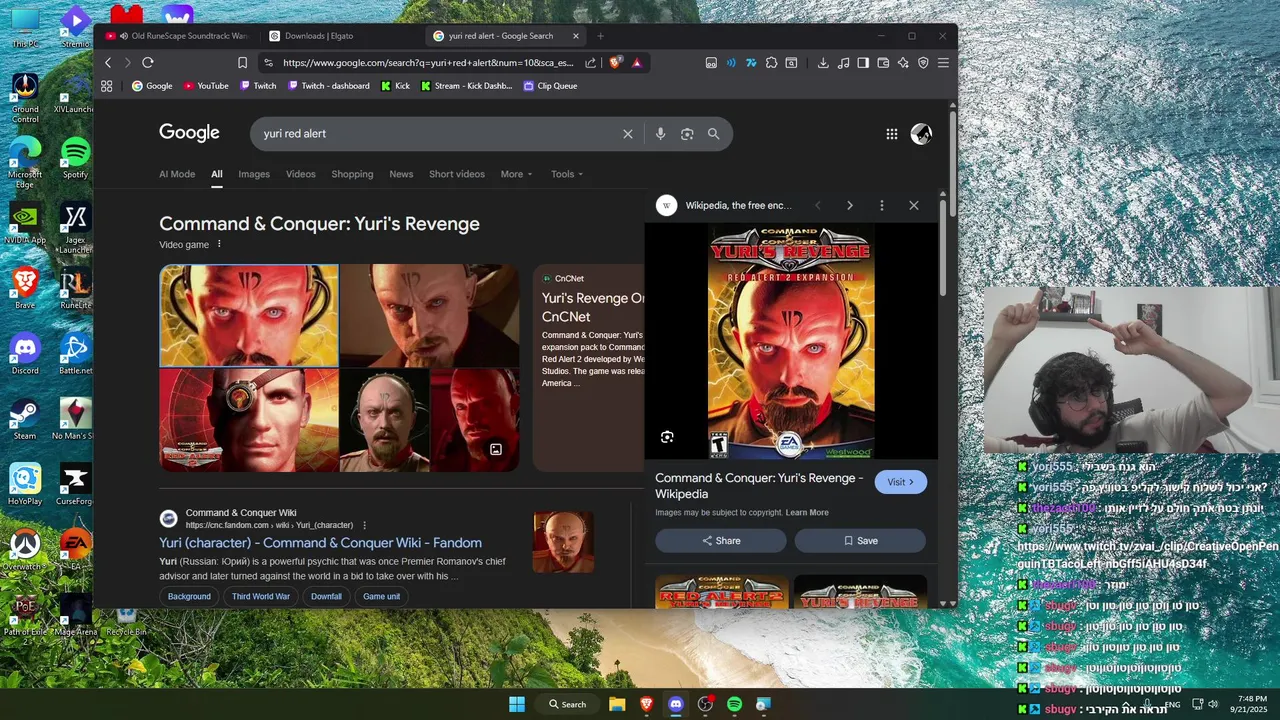This screenshot has width=1280, height=720.
Task: Open browser downloads icon
Action: pyautogui.click(x=823, y=62)
